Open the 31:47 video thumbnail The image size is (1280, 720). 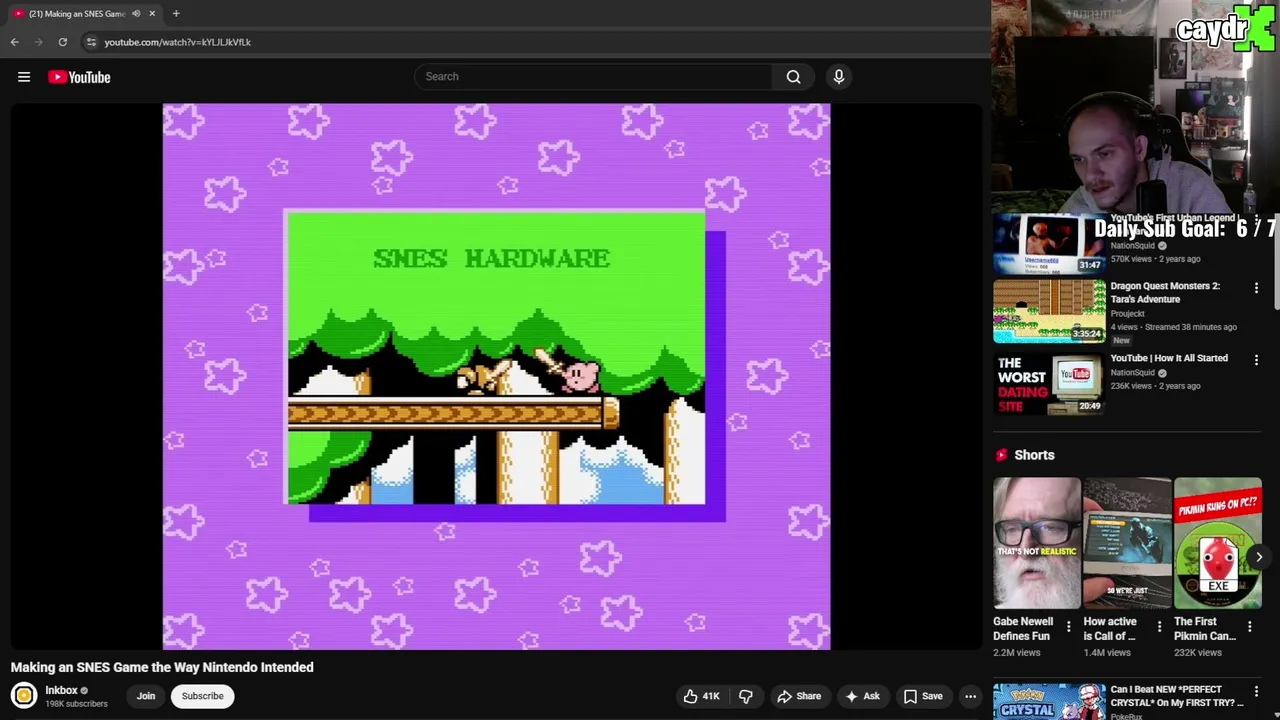point(1049,245)
